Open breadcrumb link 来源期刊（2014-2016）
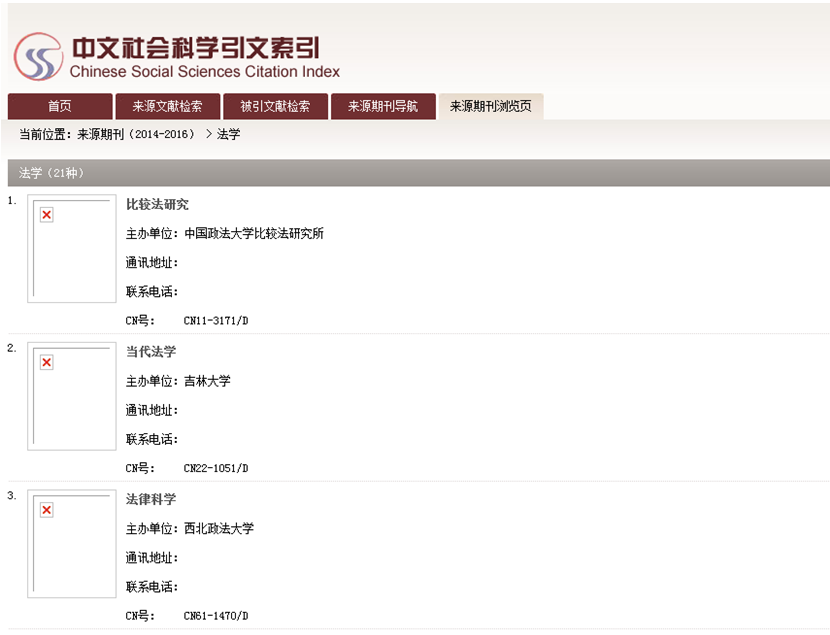This screenshot has width=830, height=635. [135, 134]
